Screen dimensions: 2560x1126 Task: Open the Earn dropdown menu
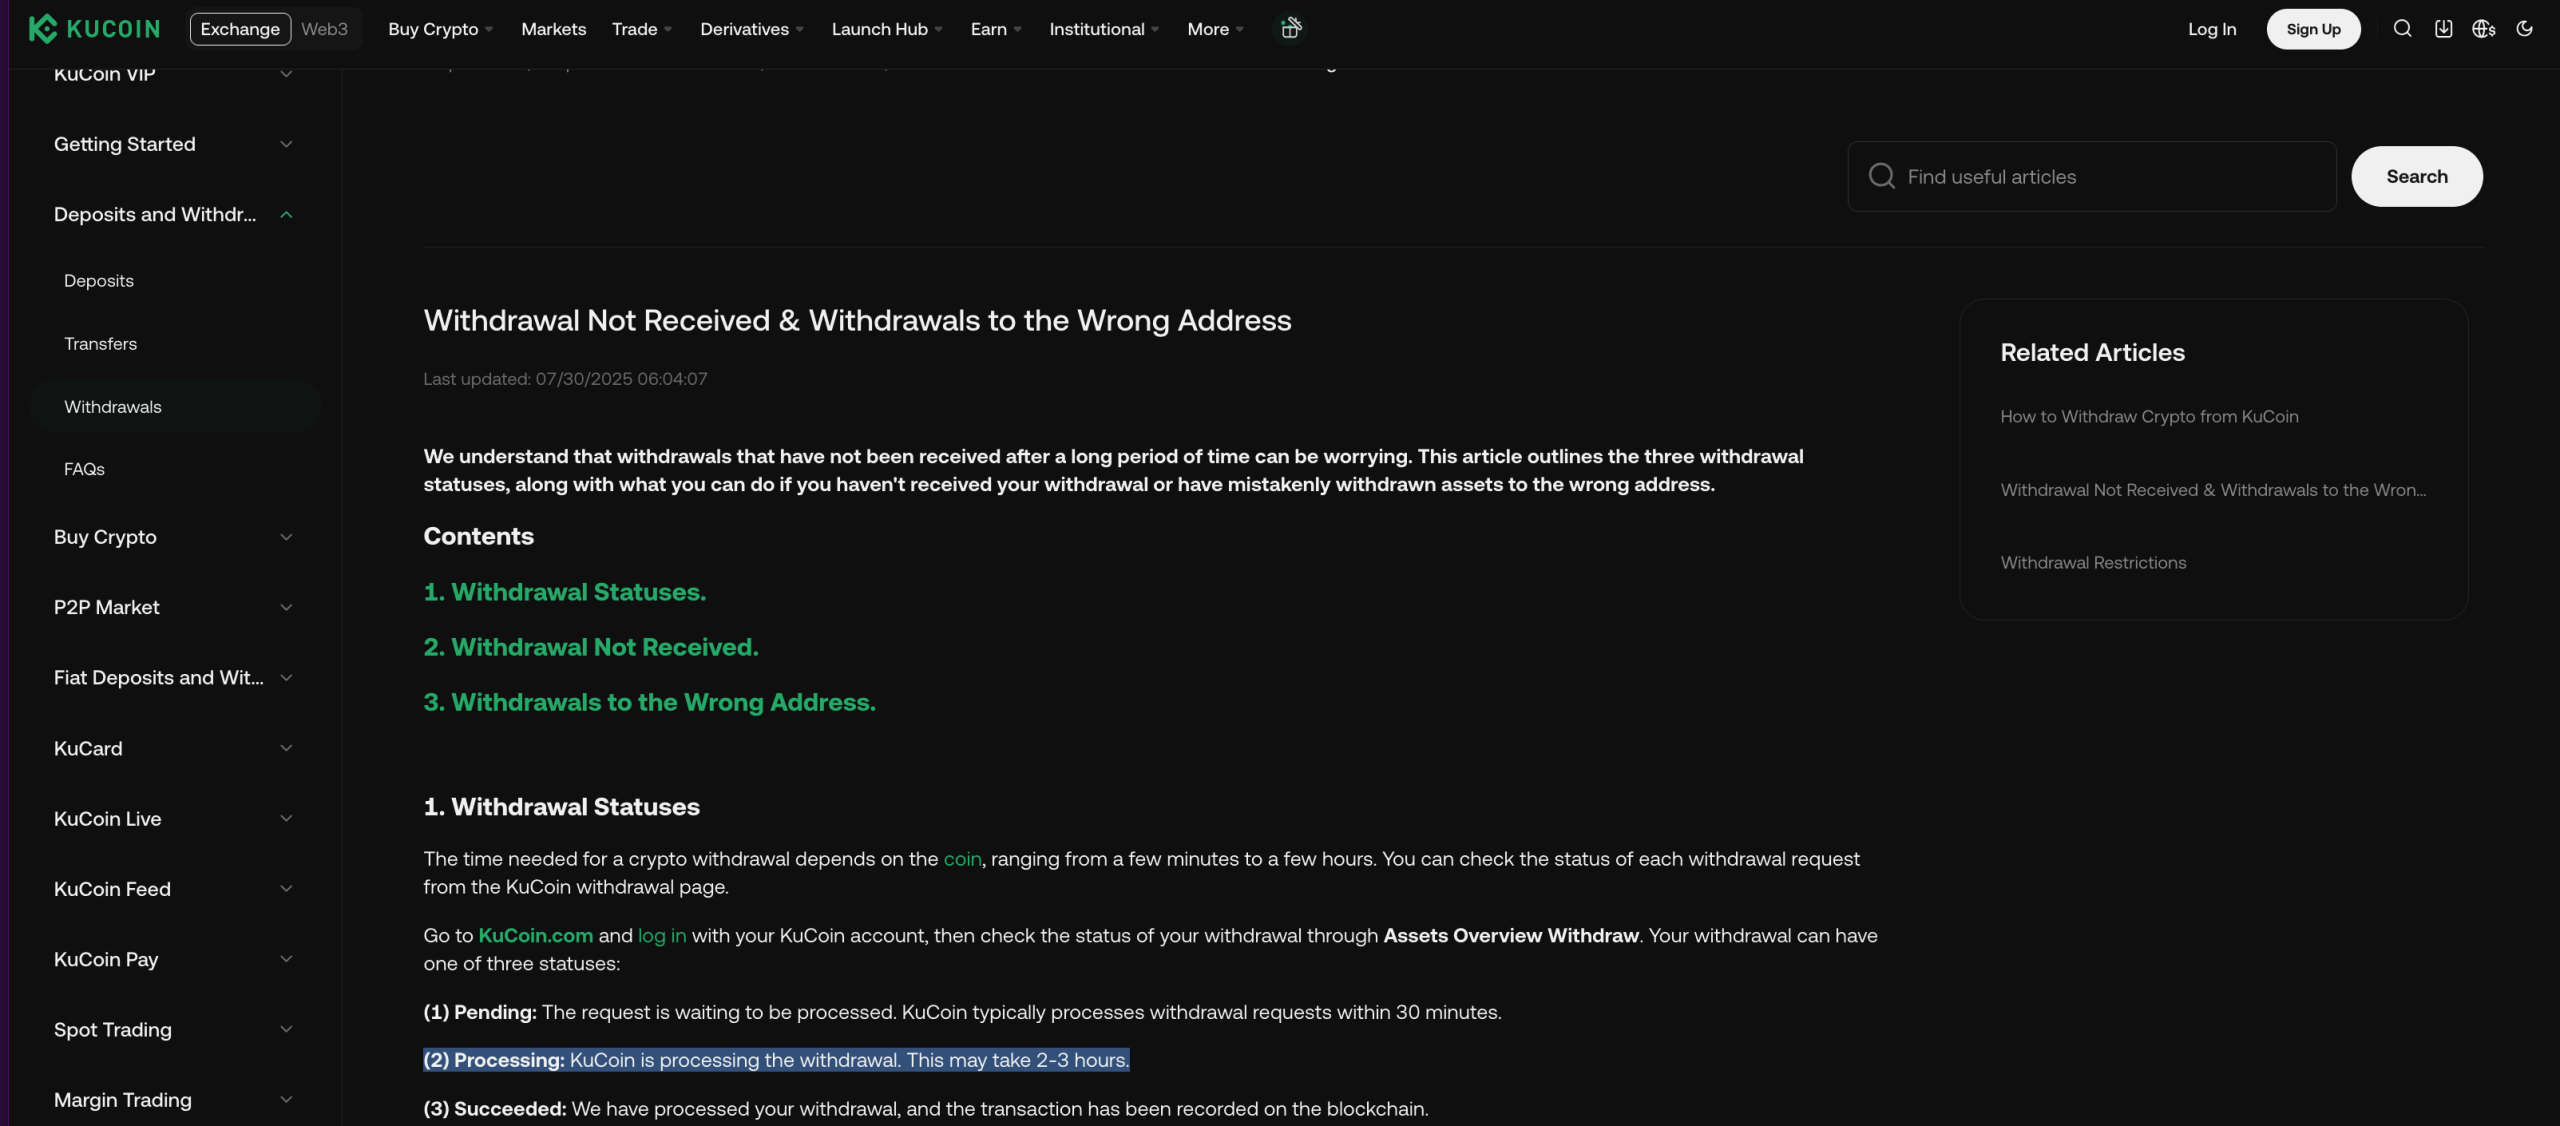996,29
